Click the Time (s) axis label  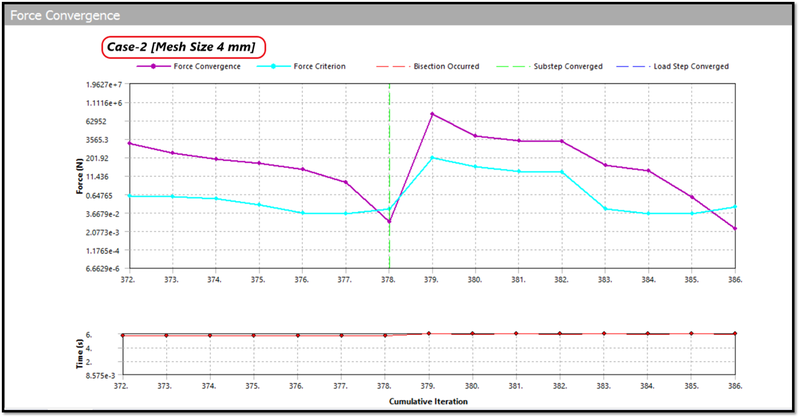pos(80,354)
